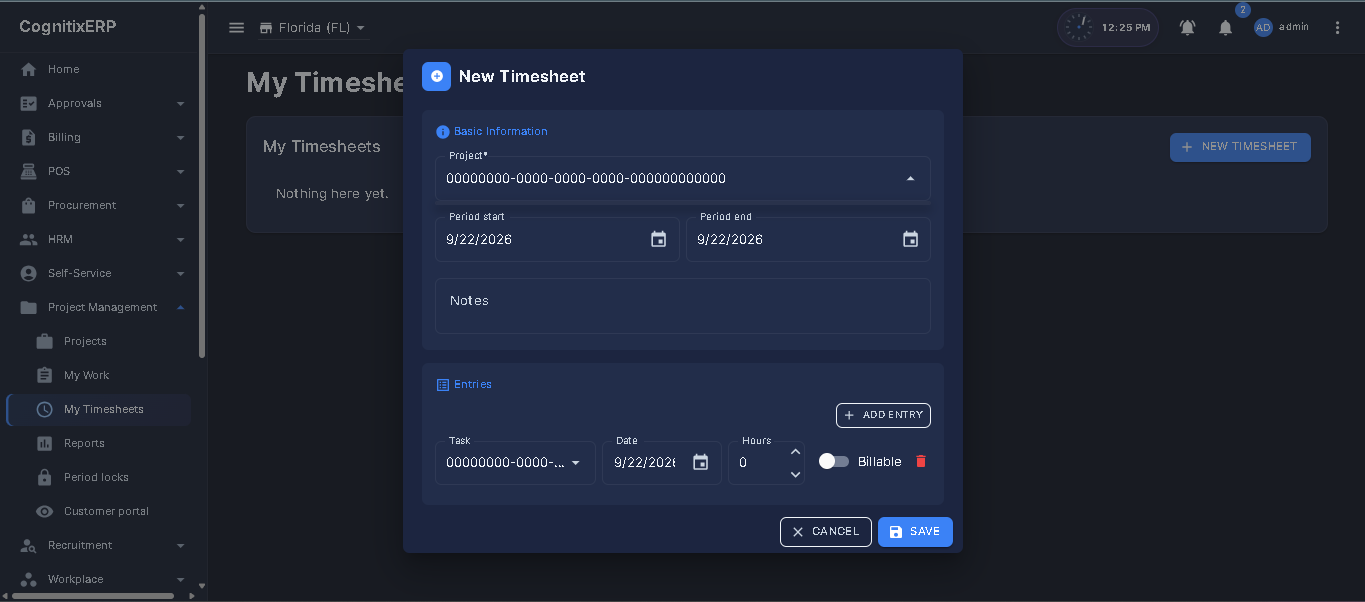Expand the Approvals menu
This screenshot has height=602, width=1365.
point(103,103)
